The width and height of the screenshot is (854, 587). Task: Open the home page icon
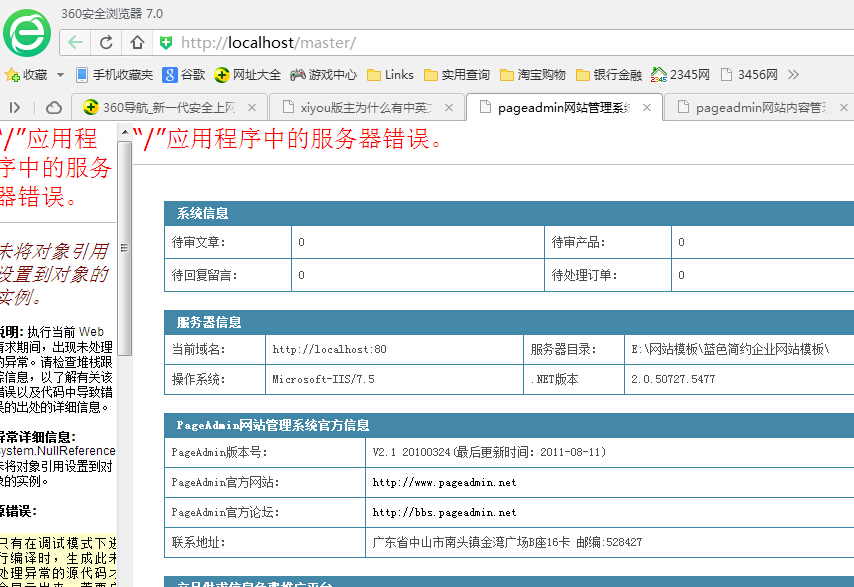[x=137, y=43]
